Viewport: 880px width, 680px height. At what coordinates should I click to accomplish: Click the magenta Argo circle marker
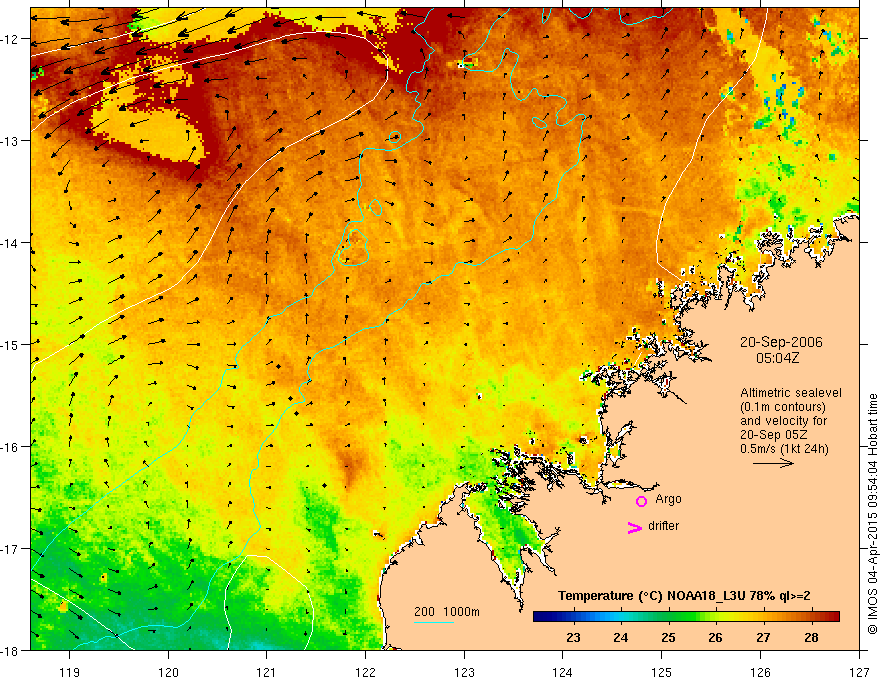pyautogui.click(x=641, y=501)
